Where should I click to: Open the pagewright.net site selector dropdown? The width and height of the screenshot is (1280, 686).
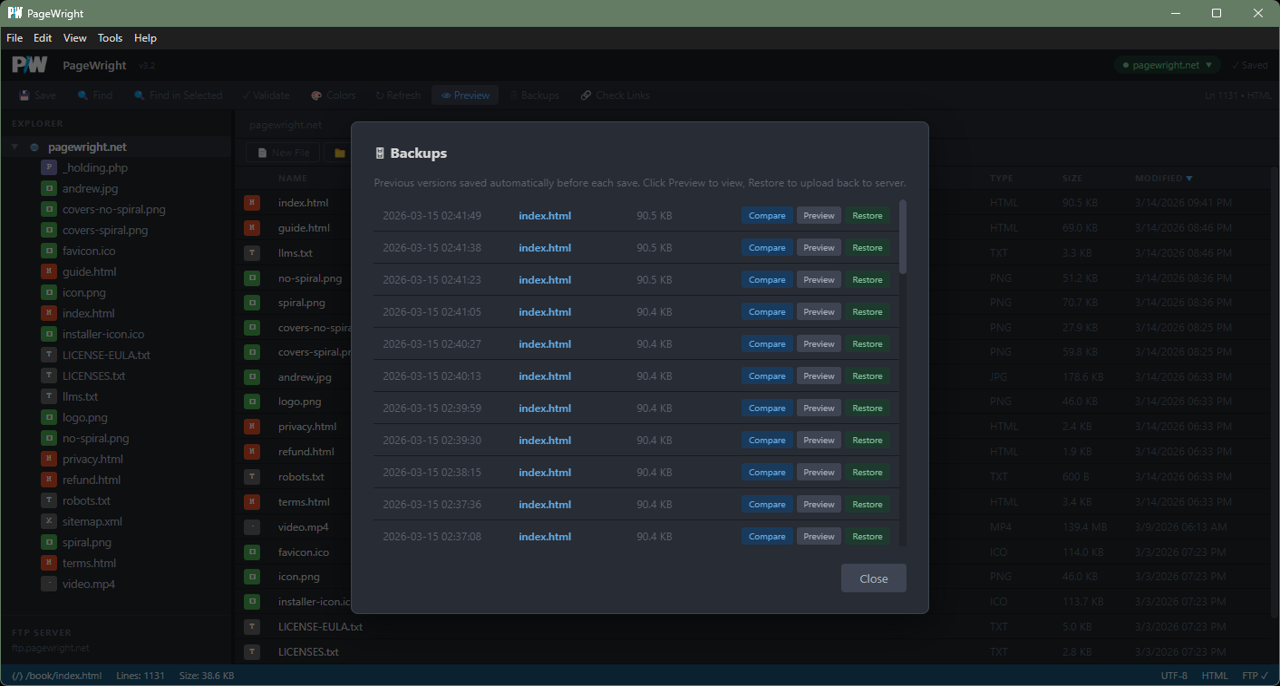point(1166,64)
